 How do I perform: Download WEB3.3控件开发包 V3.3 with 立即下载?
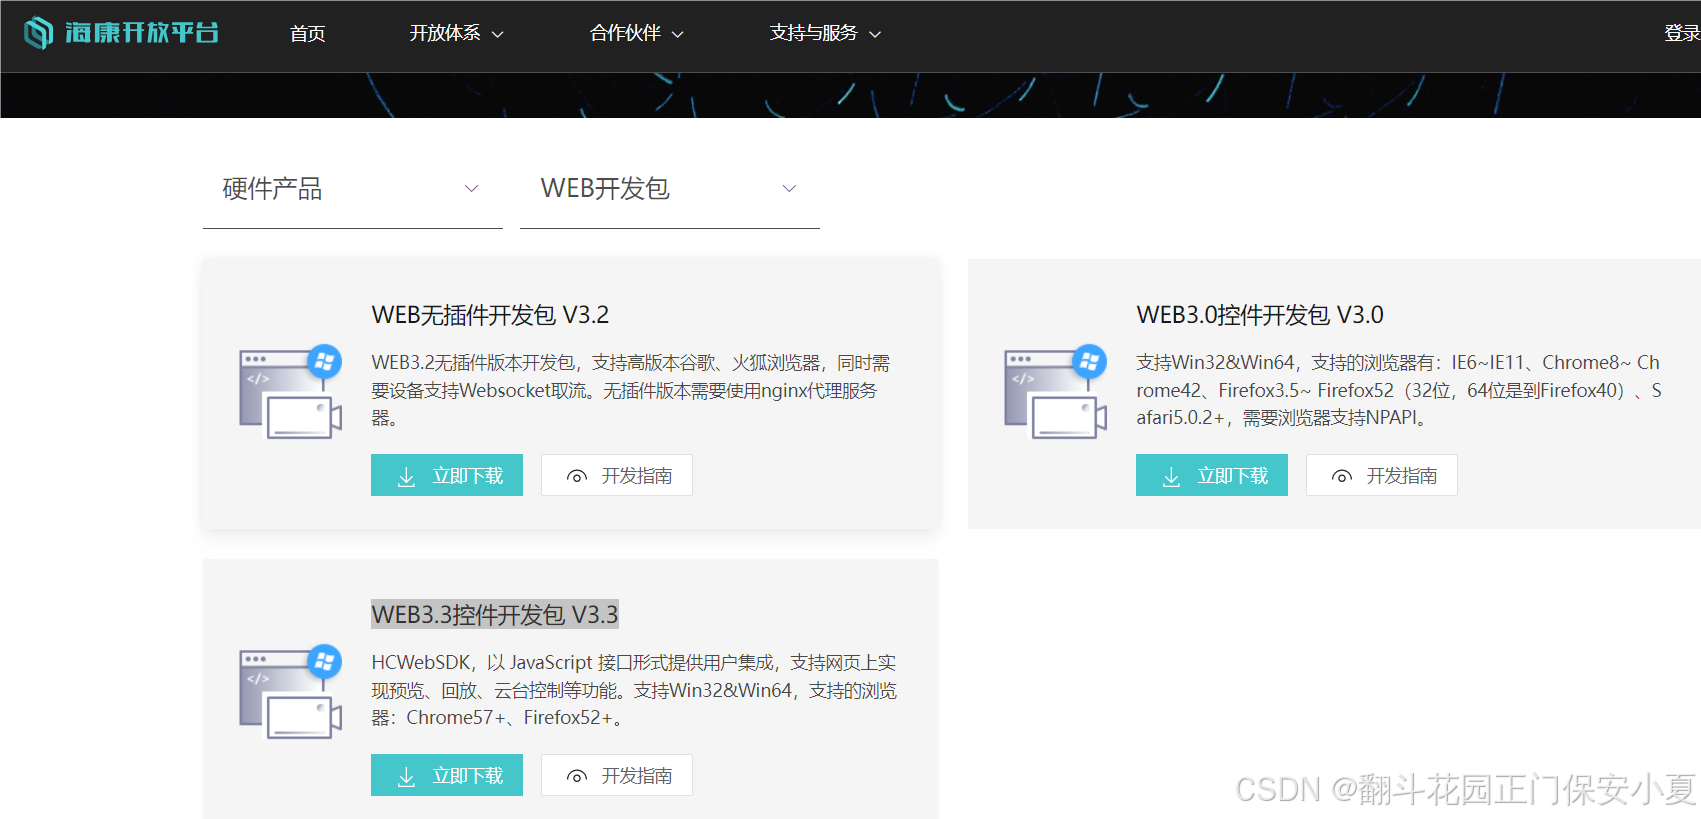tap(447, 775)
